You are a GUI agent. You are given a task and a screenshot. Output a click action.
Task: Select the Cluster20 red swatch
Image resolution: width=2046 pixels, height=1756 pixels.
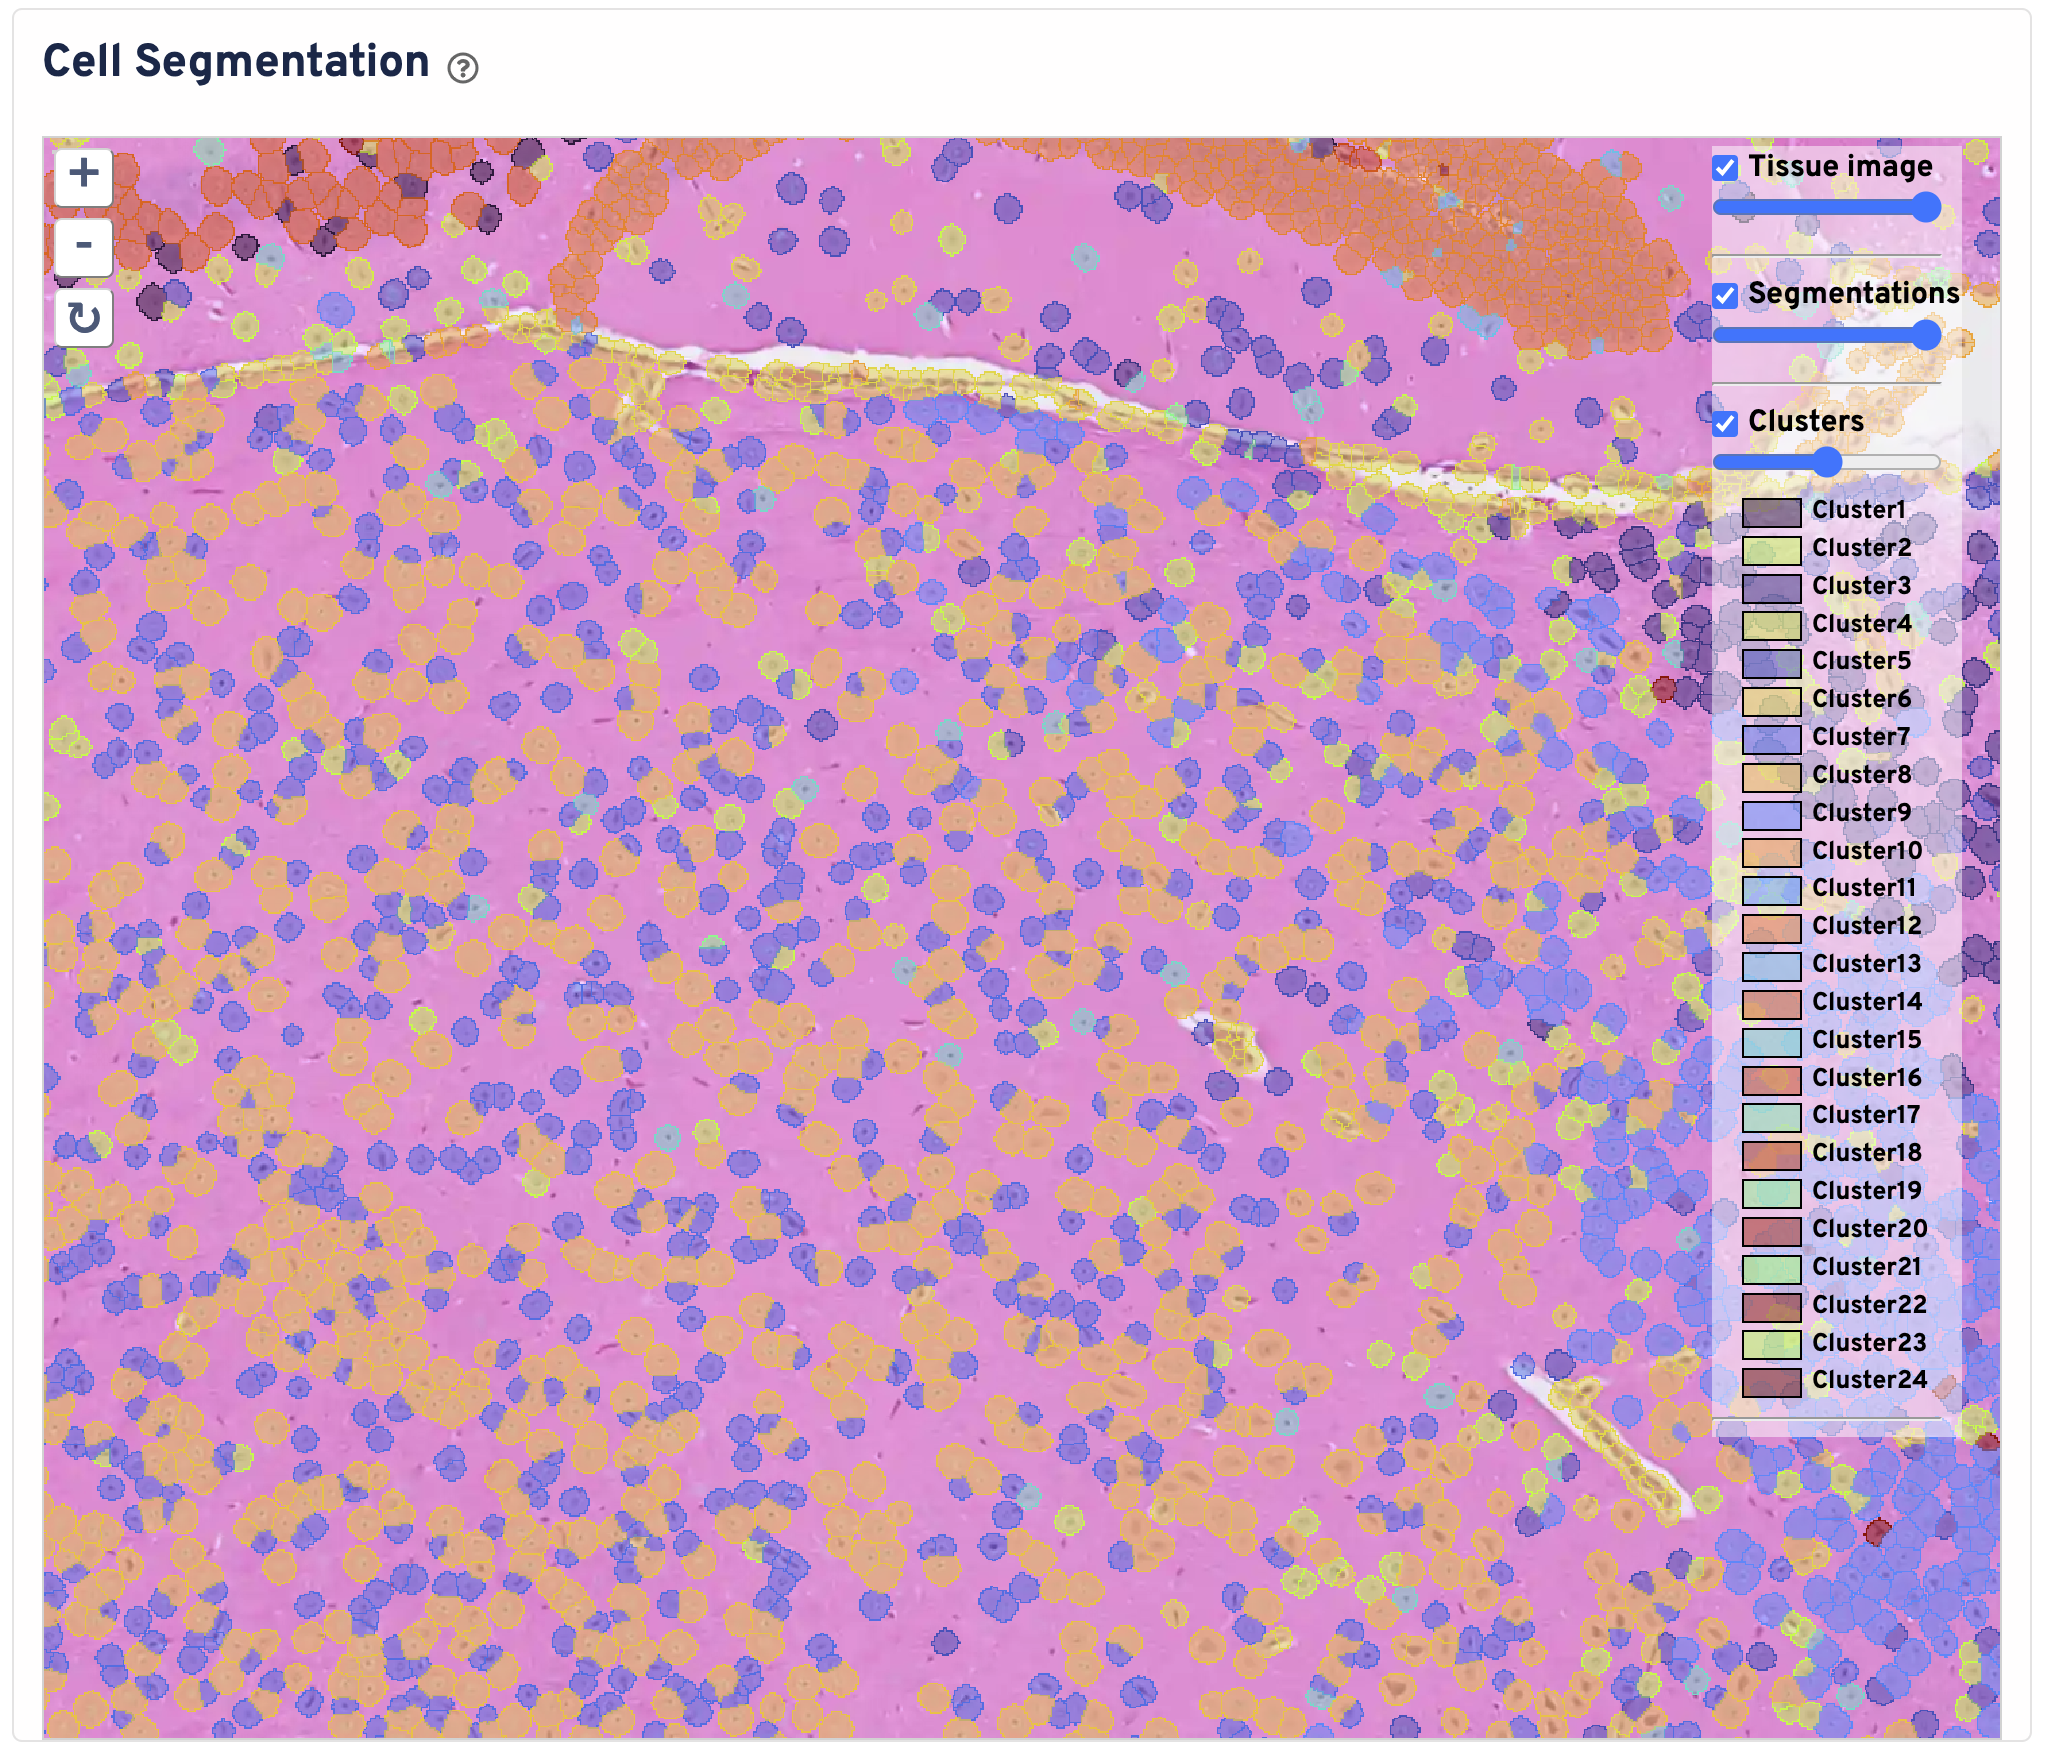tap(1771, 1230)
